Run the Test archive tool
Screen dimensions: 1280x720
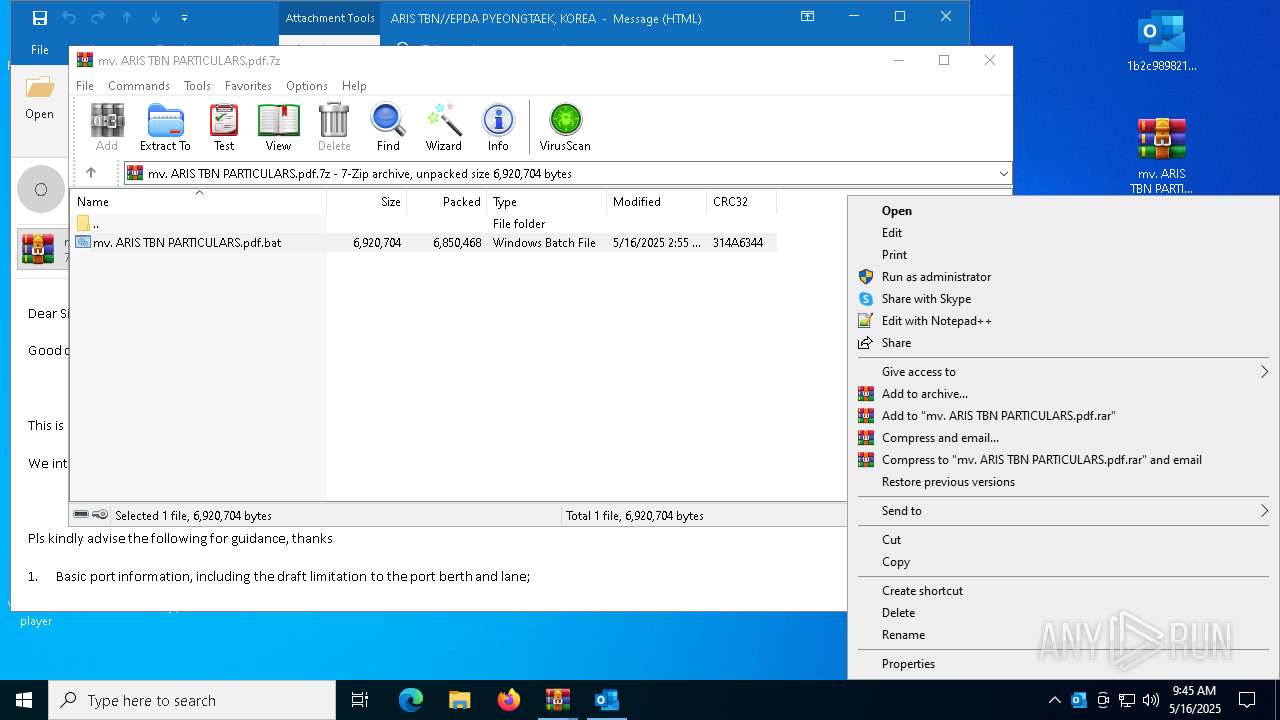coord(224,127)
